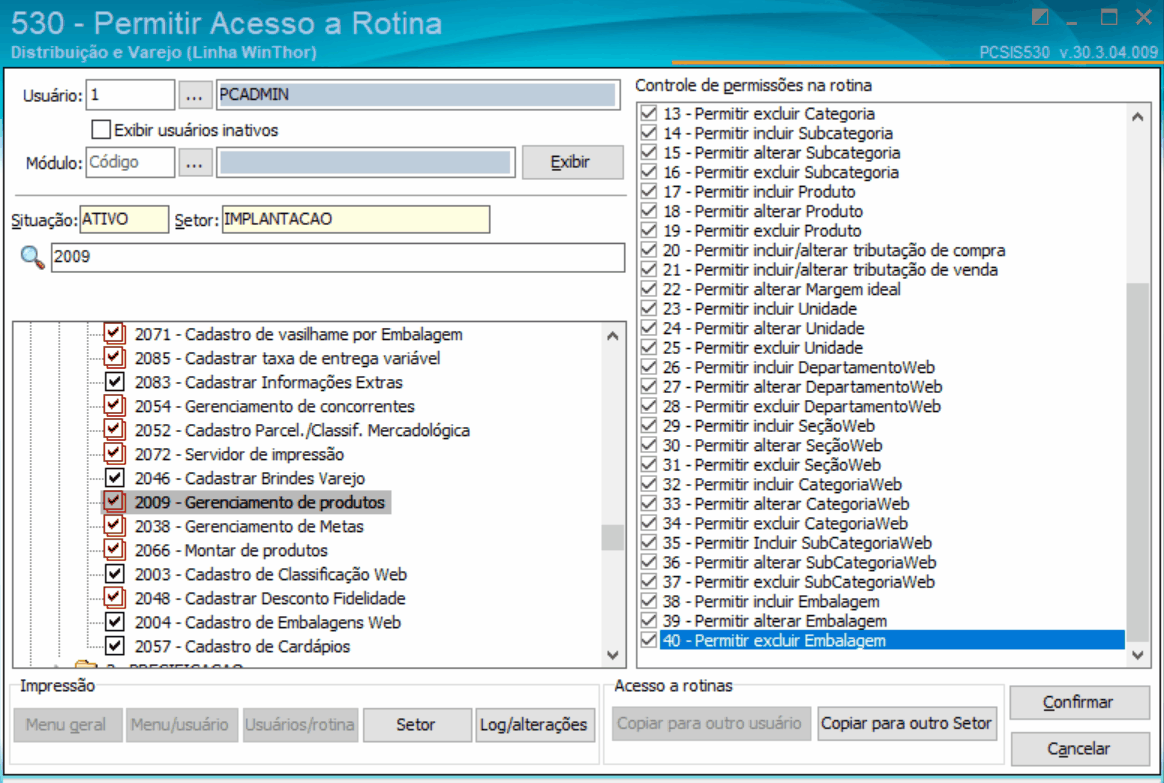Toggle checkbox for 2057 Cadastro de Cardápios

pyautogui.click(x=114, y=646)
